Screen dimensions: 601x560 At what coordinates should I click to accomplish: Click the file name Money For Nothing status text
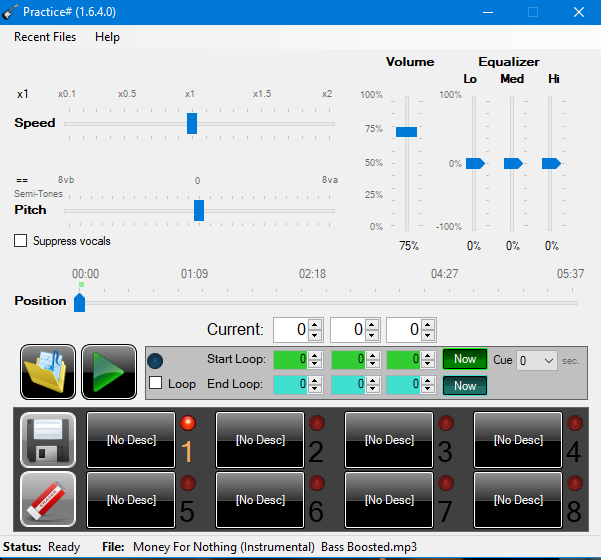pos(275,547)
